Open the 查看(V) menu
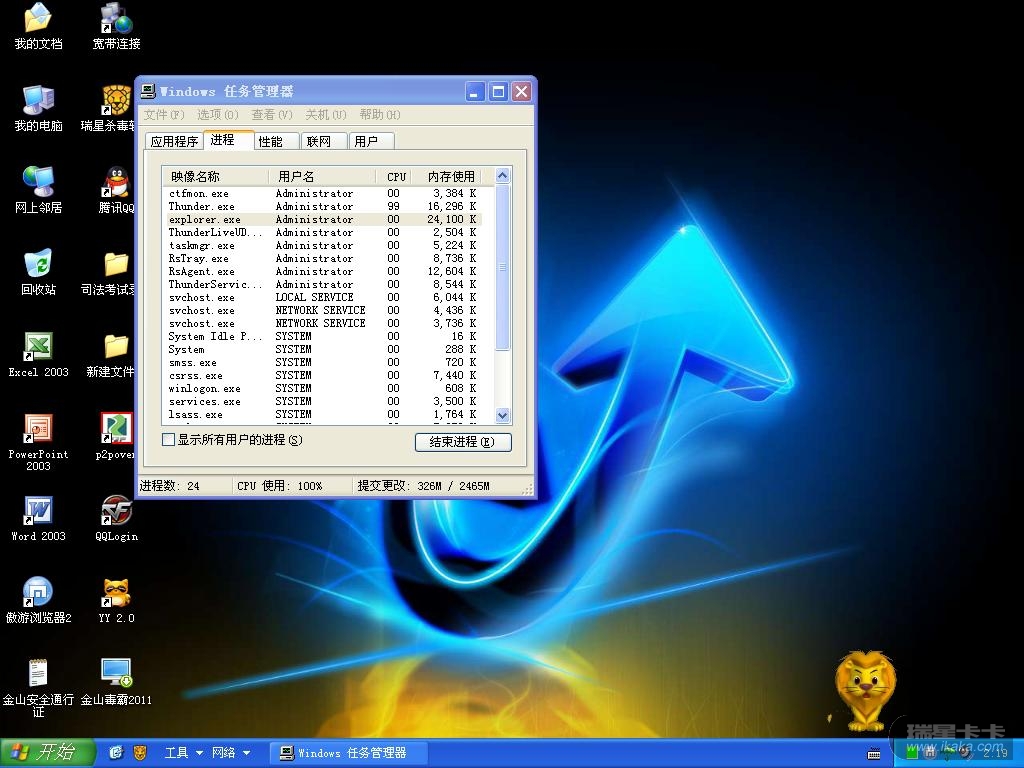Image resolution: width=1024 pixels, height=768 pixels. point(272,115)
